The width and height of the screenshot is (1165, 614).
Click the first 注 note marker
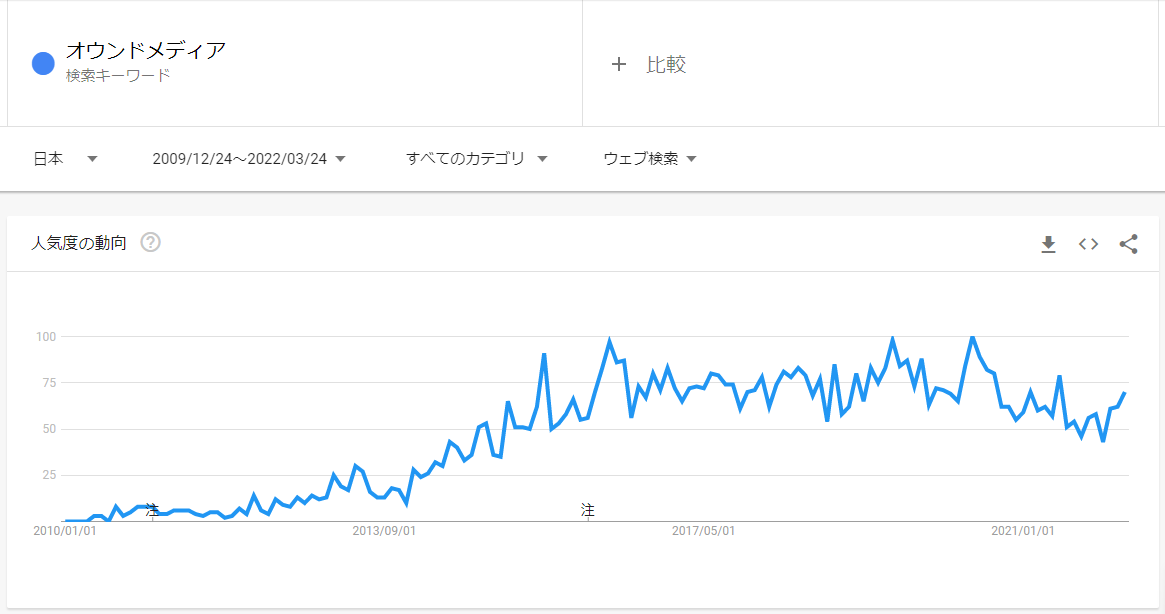[x=152, y=510]
